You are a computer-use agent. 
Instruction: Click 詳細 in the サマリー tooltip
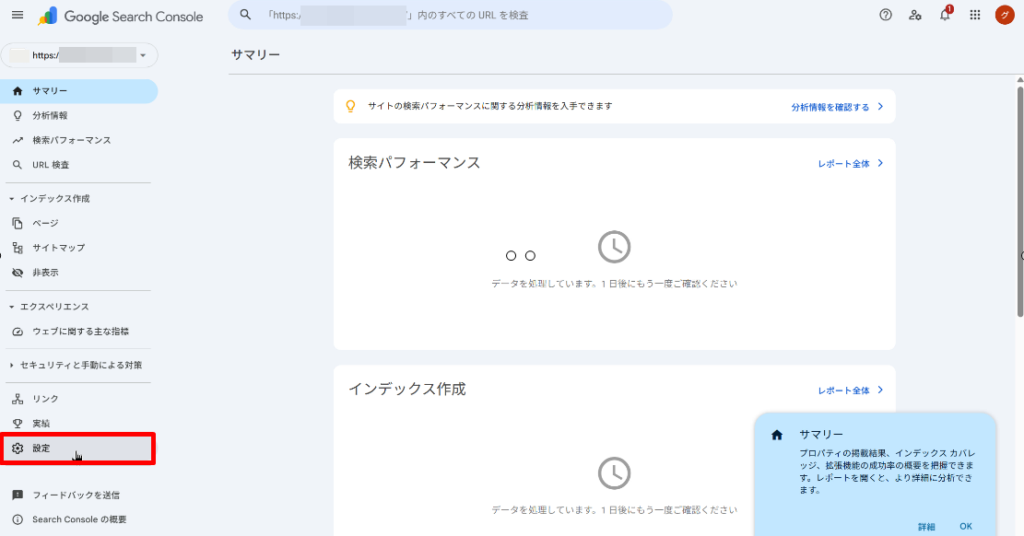pos(926,526)
